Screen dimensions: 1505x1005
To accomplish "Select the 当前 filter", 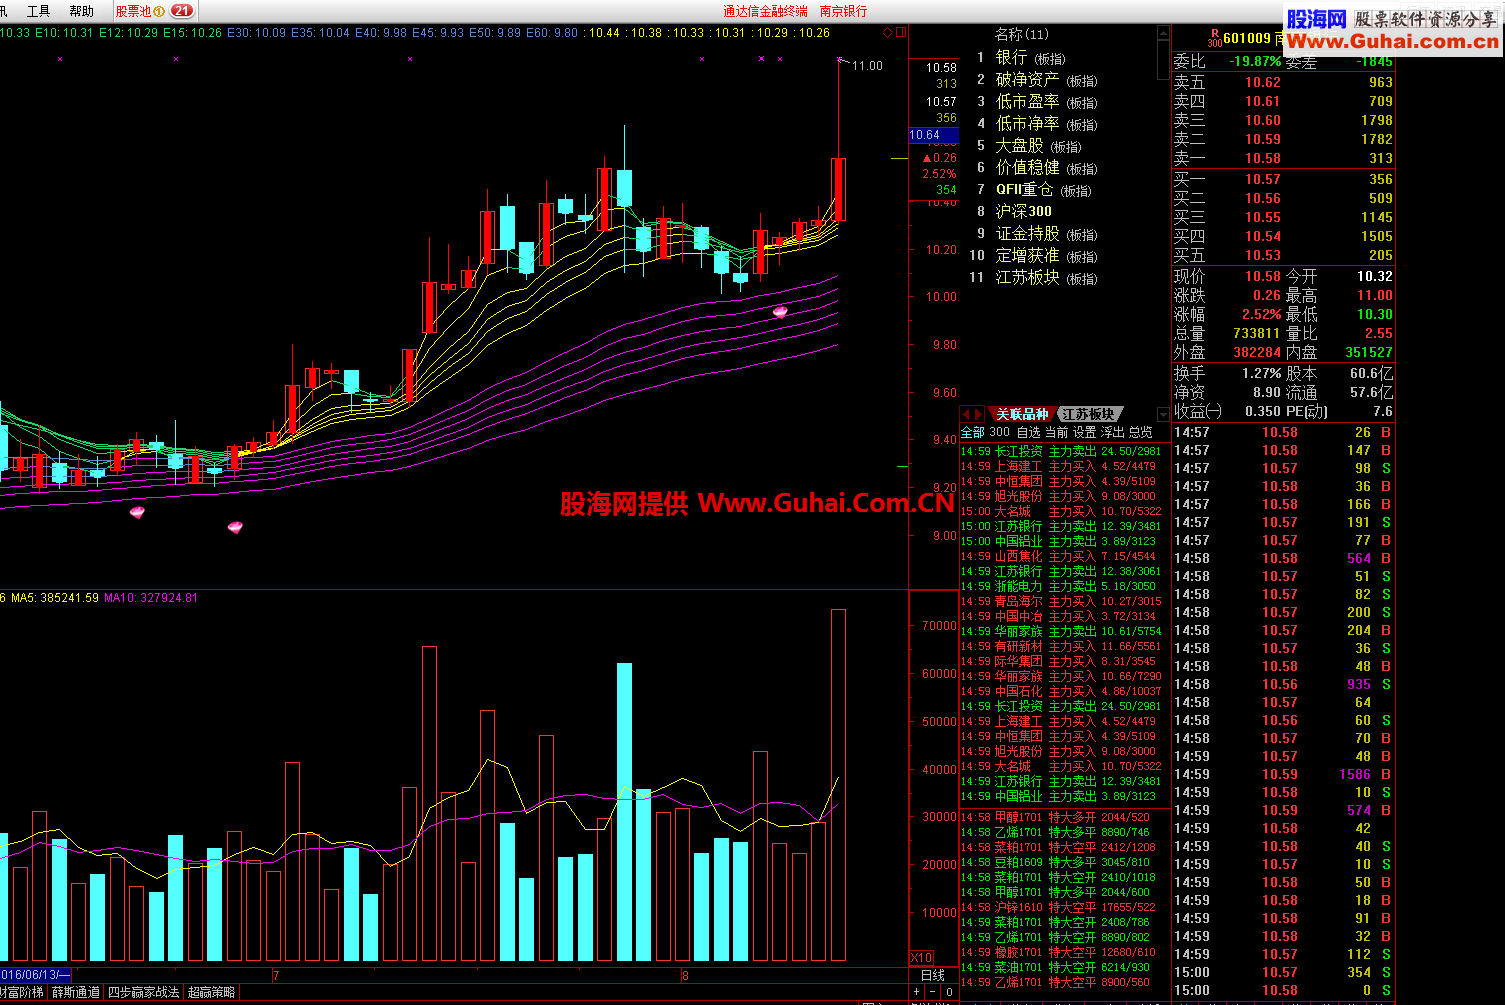I will point(1056,432).
